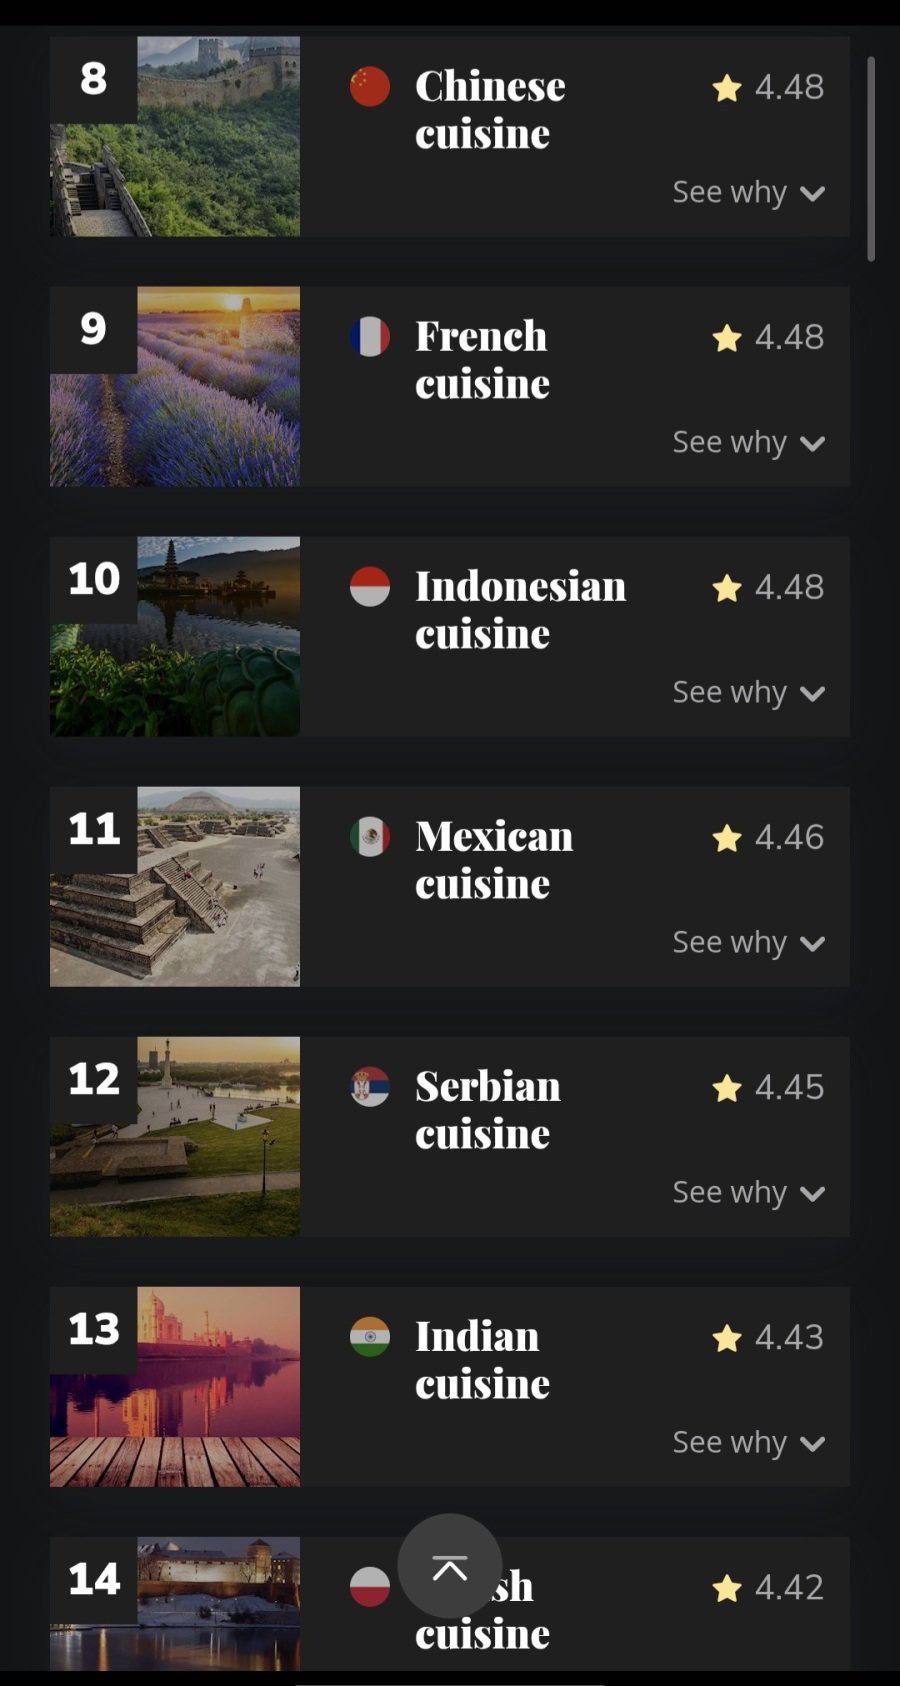The width and height of the screenshot is (900, 1686).
Task: Expand See why for Mexican cuisine
Action: (748, 942)
